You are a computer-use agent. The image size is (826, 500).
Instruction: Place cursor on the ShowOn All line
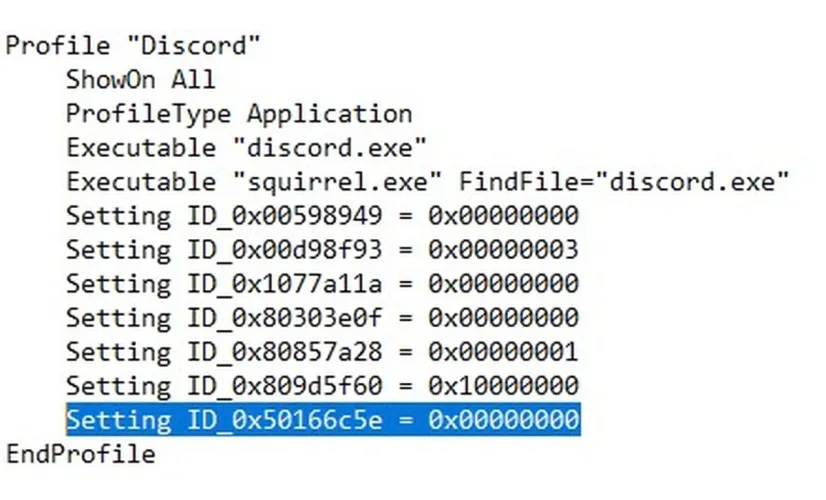[x=140, y=80]
